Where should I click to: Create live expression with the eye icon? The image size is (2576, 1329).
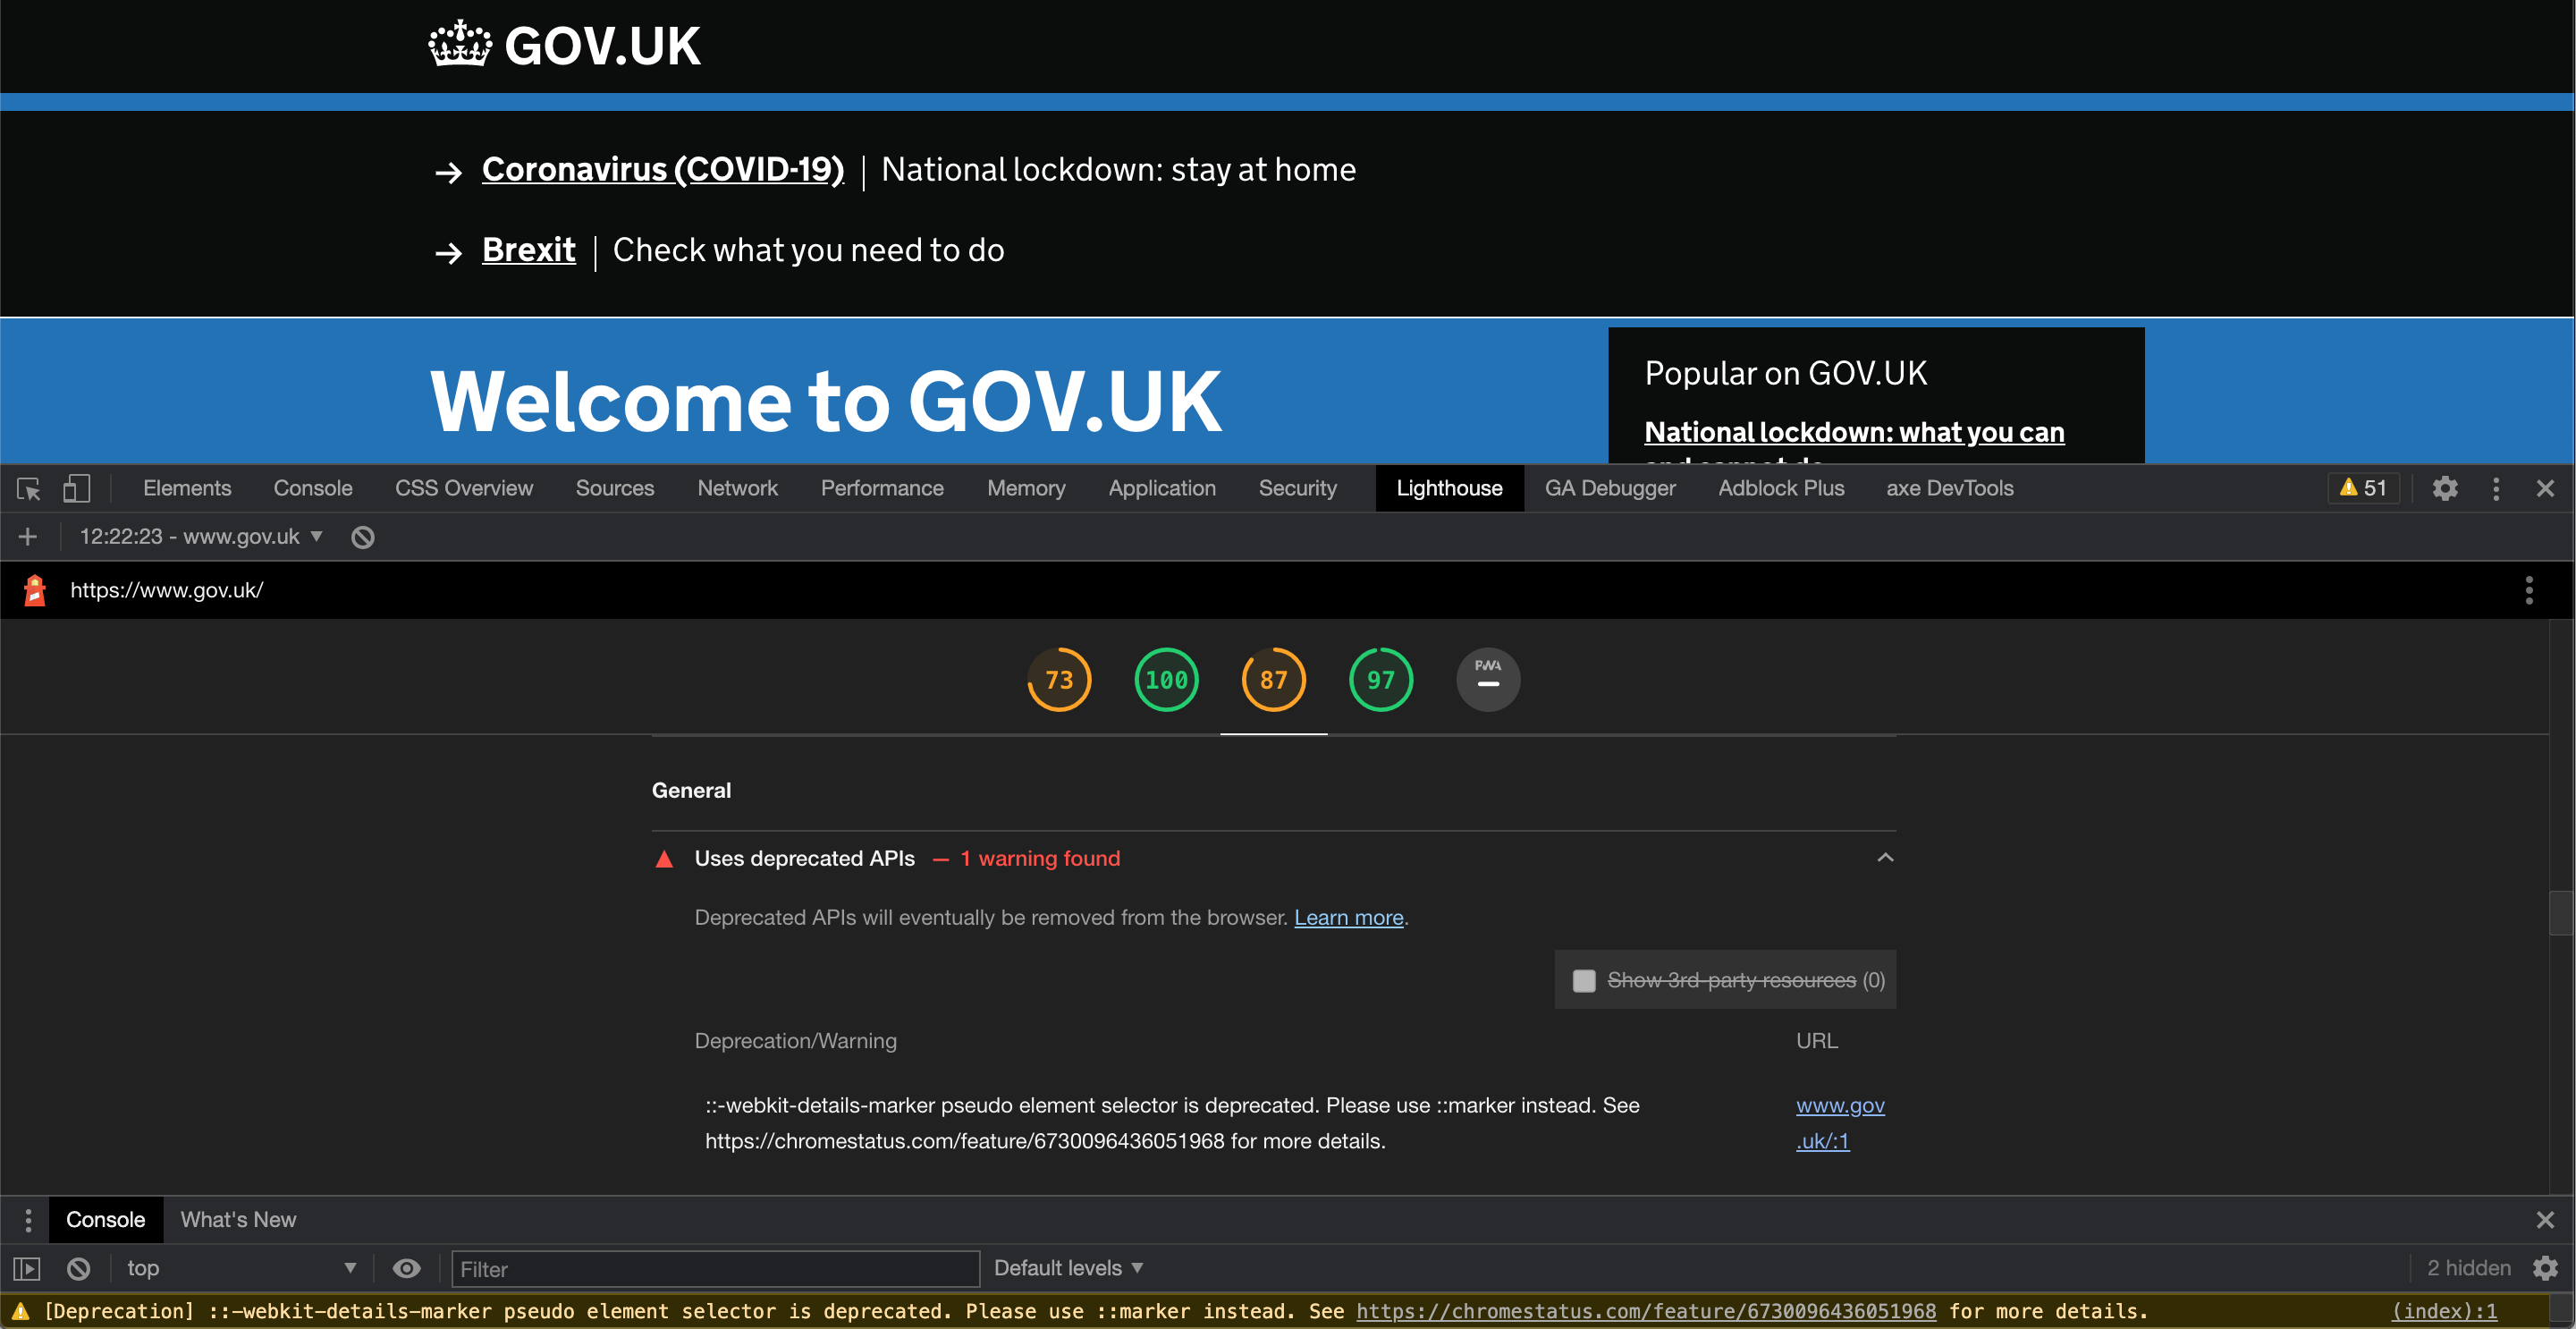click(406, 1269)
